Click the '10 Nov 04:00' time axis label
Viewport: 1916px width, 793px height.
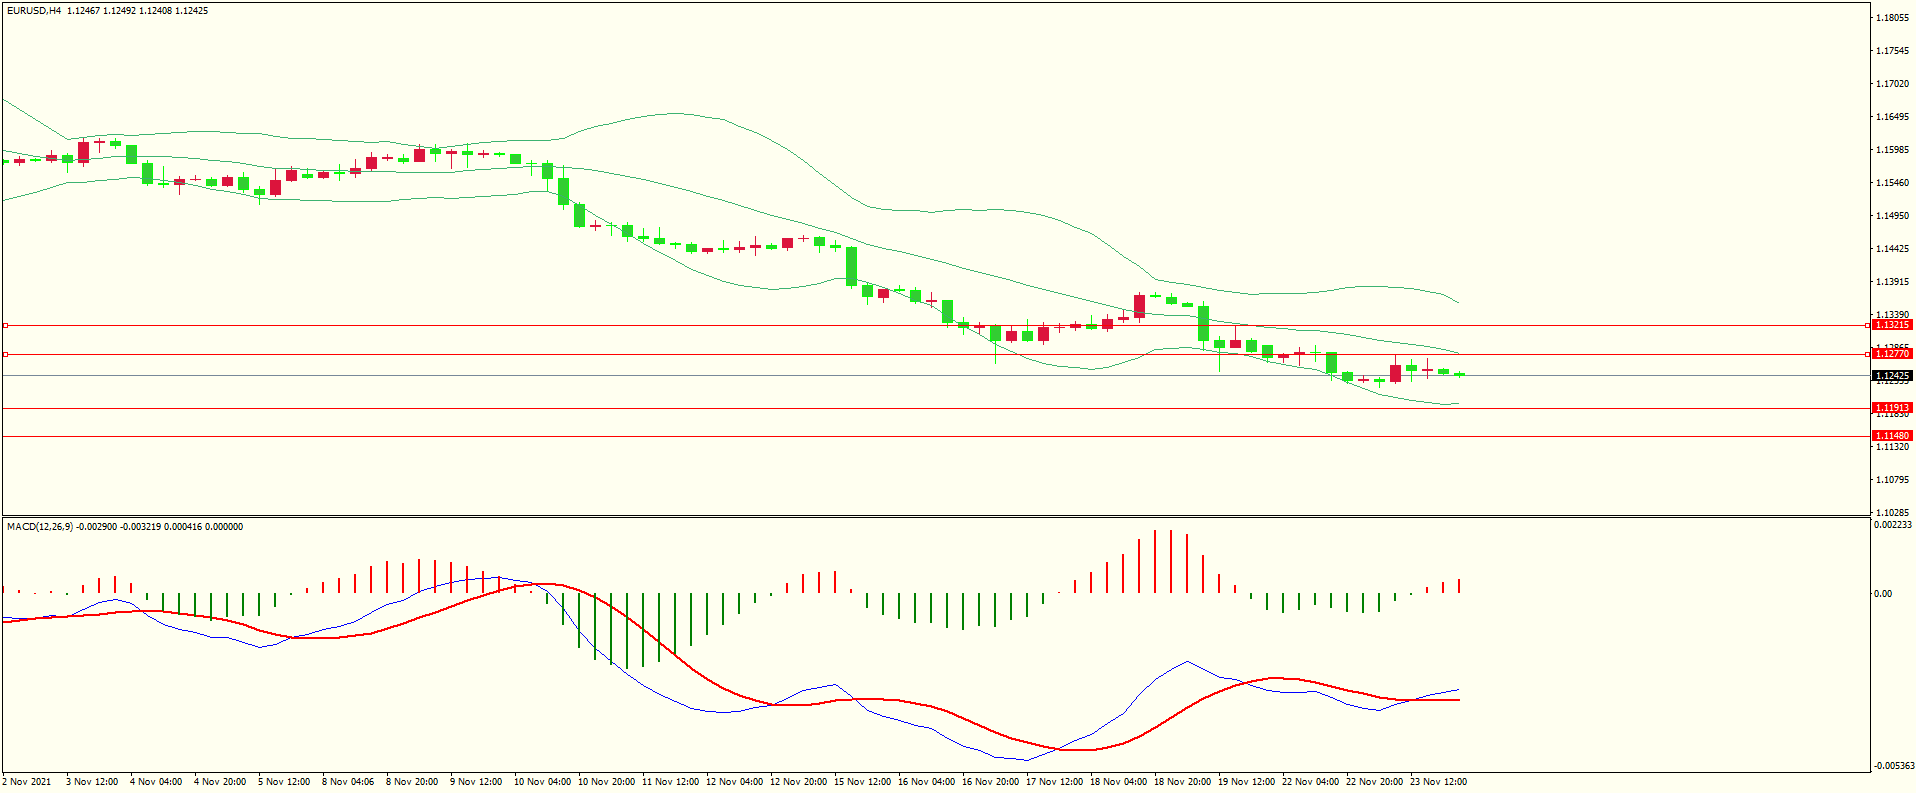coord(542,782)
